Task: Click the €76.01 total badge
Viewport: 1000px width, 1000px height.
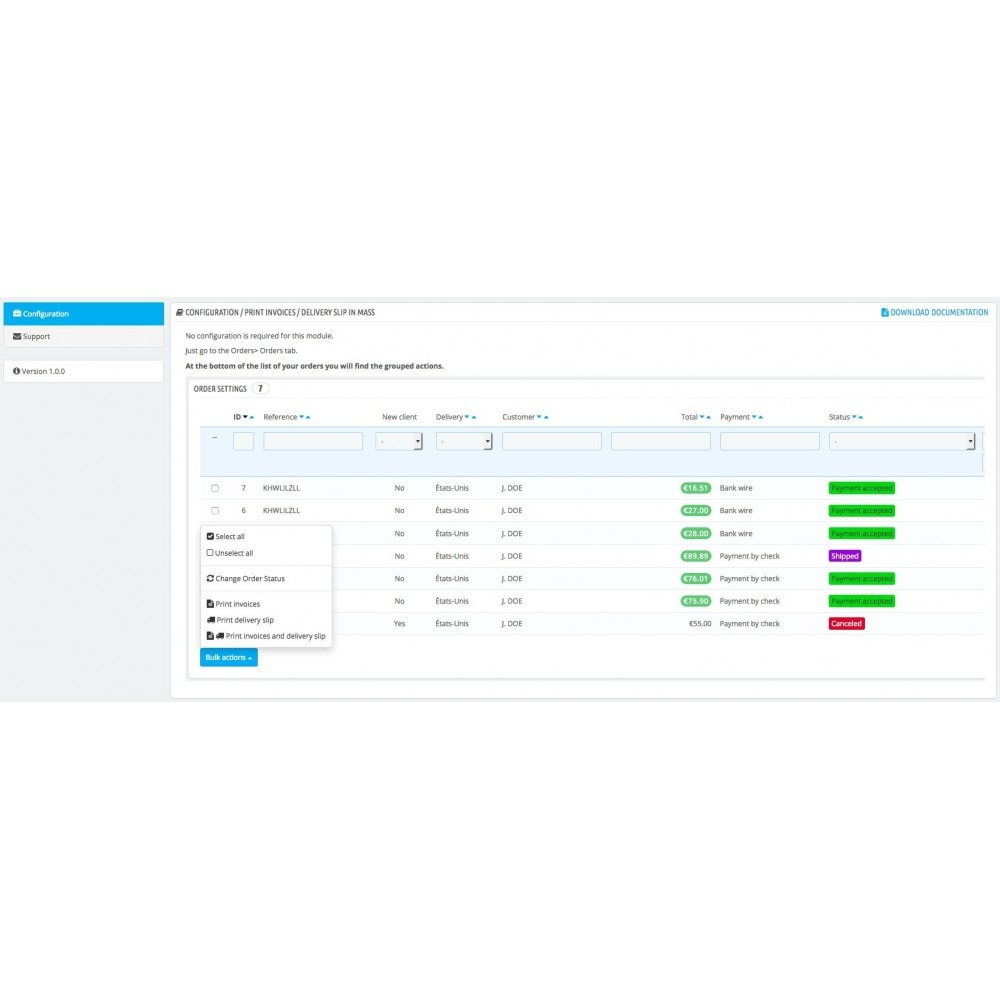Action: tap(696, 579)
